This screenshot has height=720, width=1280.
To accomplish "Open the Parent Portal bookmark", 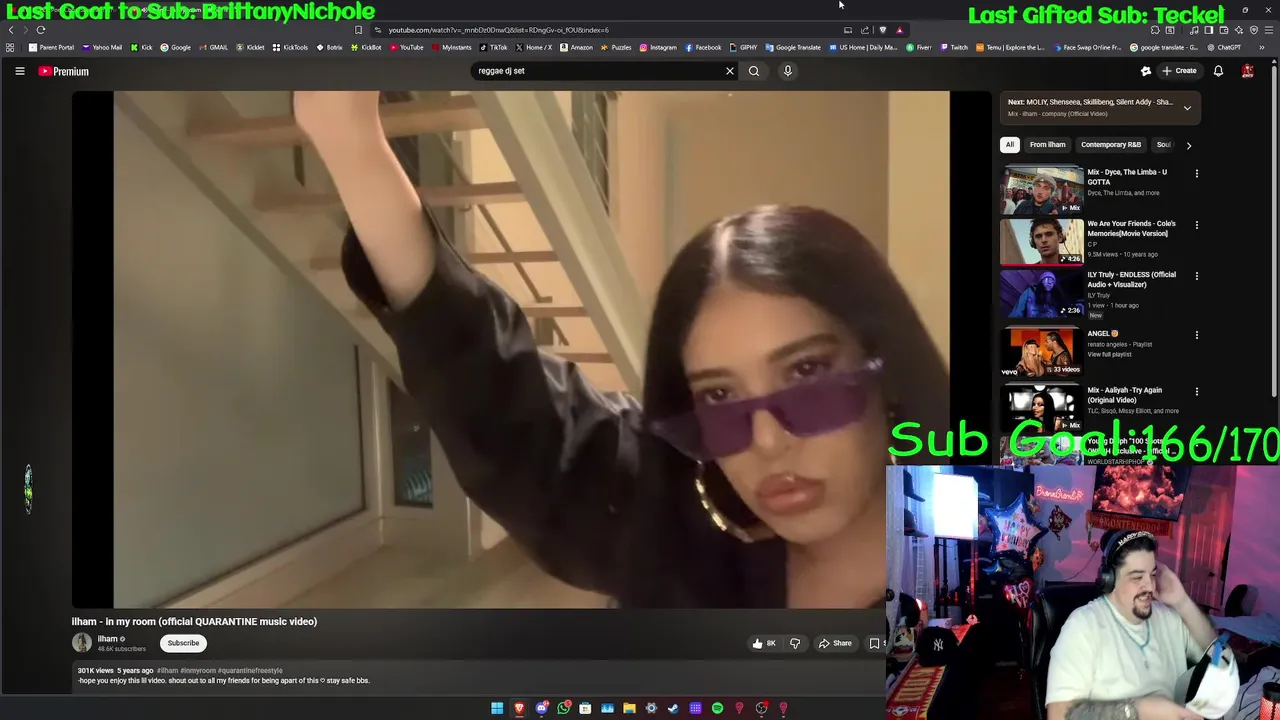I will tap(51, 47).
